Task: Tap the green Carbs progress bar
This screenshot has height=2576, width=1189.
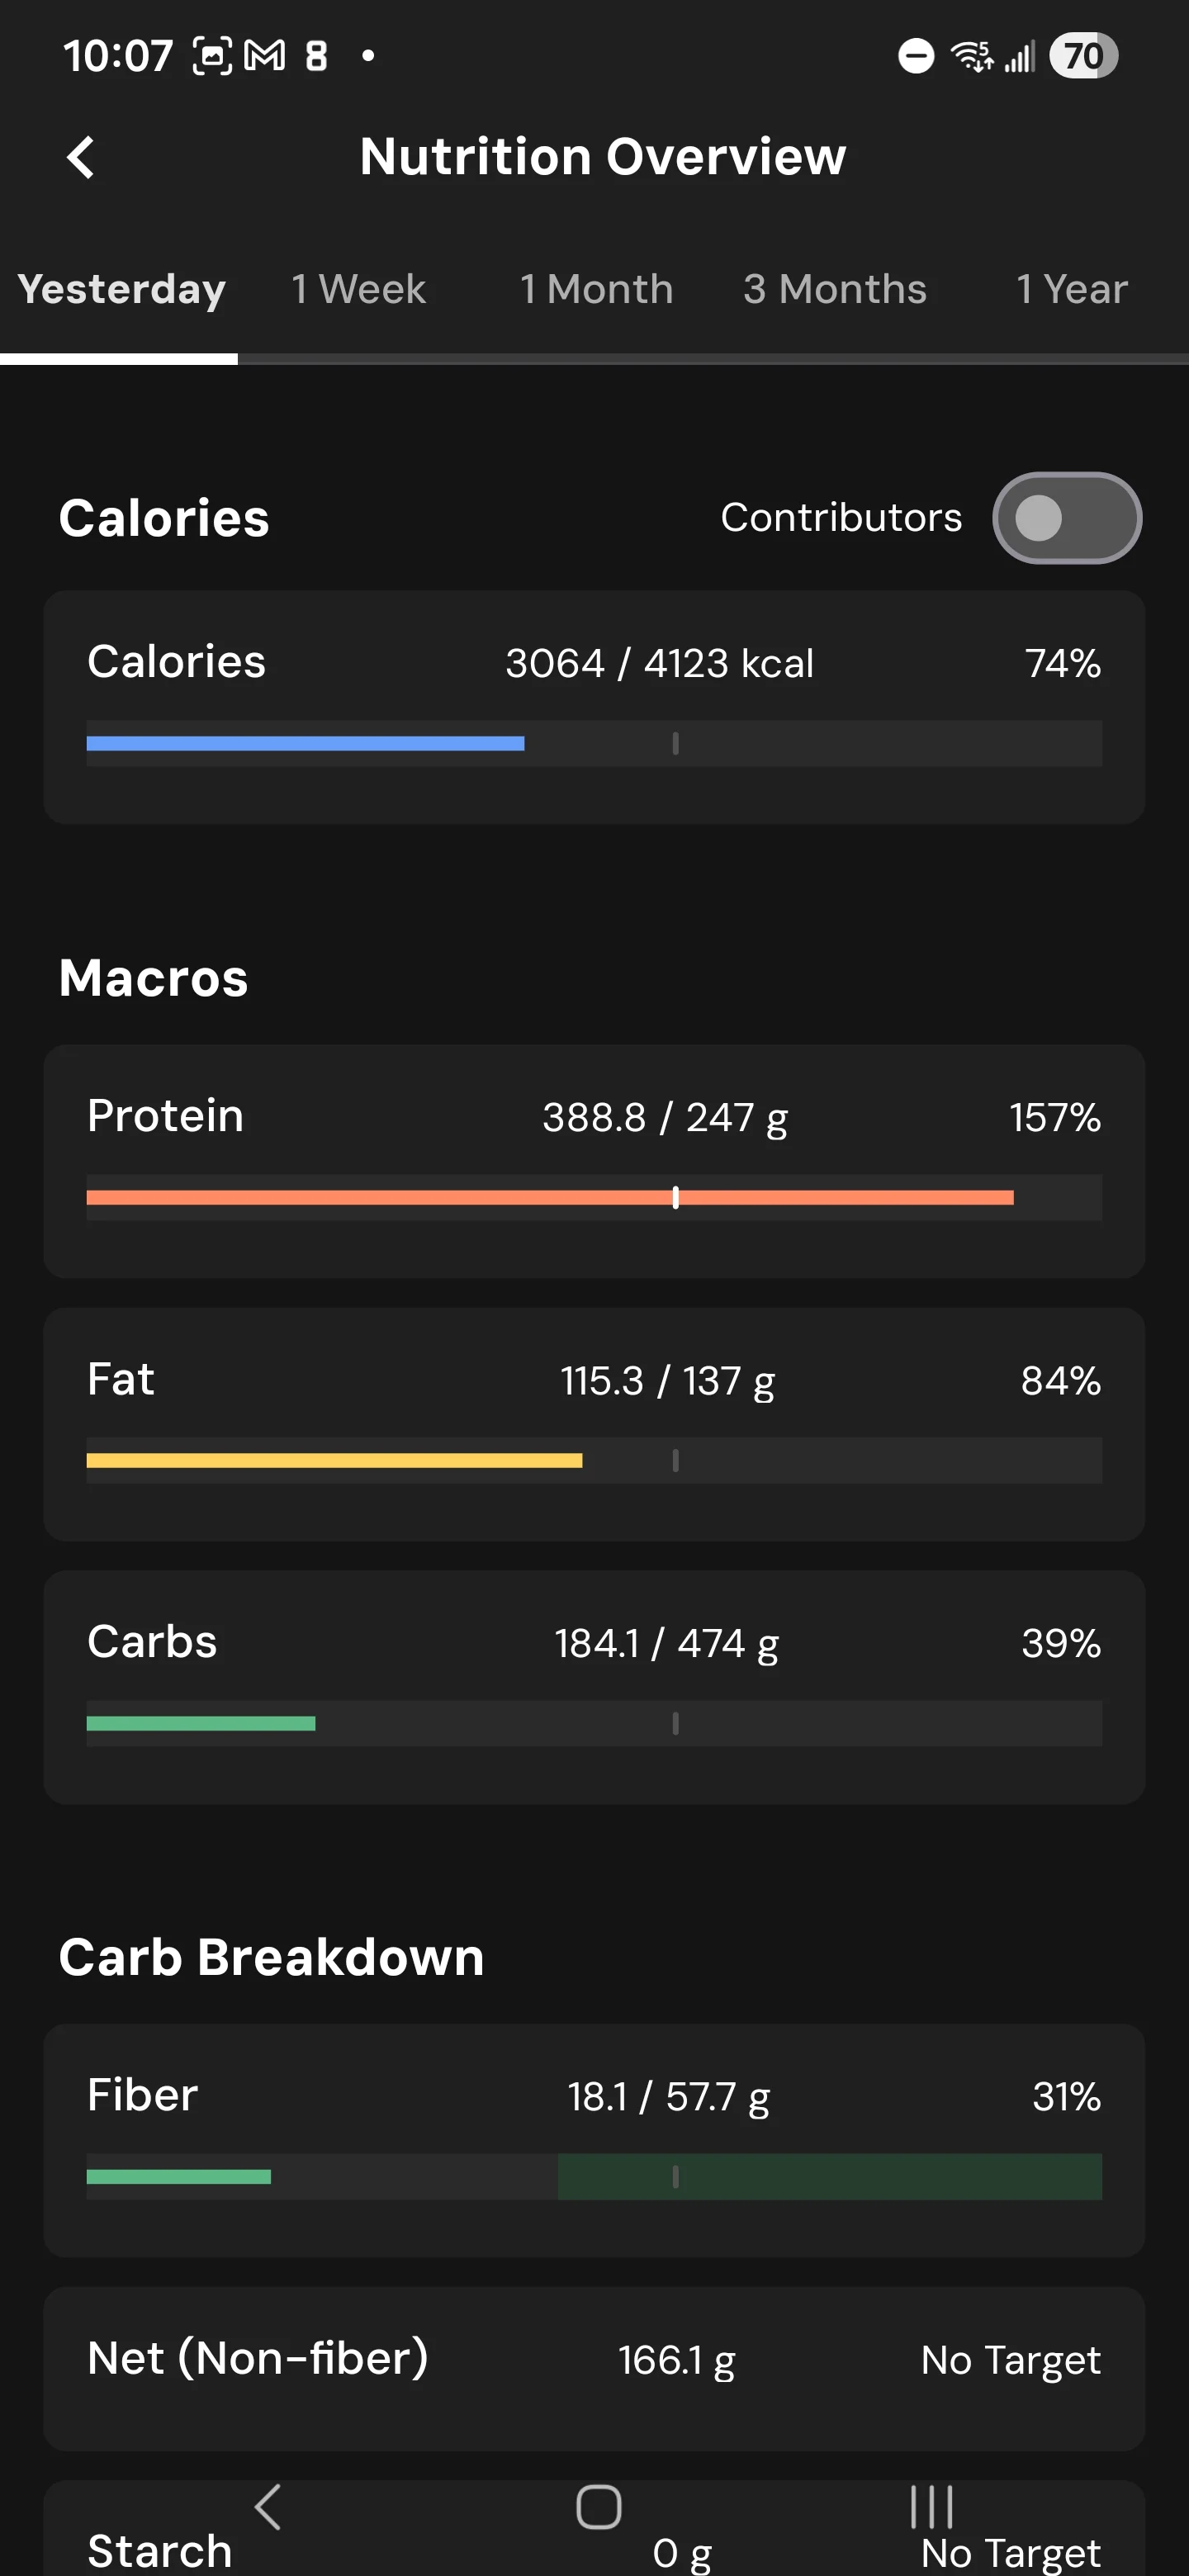Action: pos(201,1723)
